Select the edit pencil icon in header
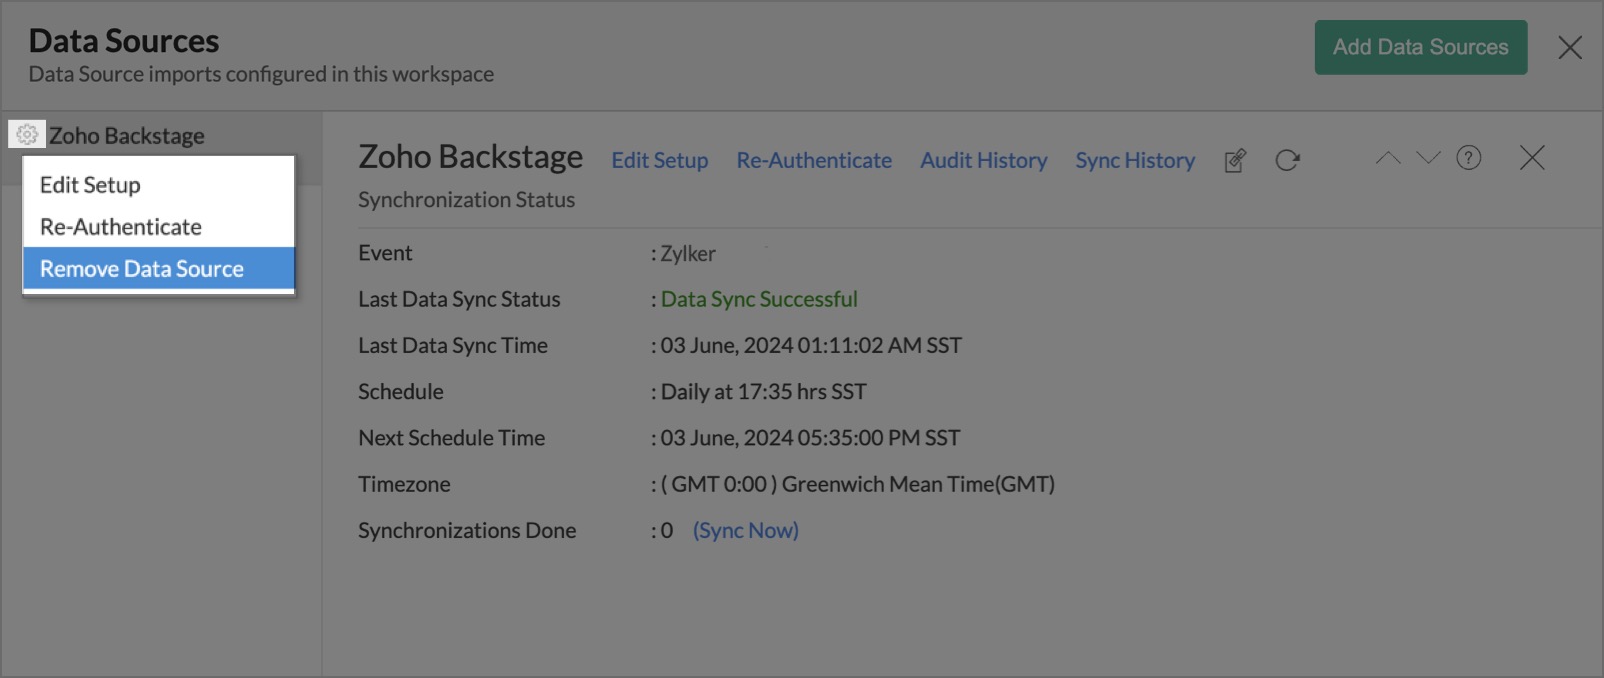Viewport: 1604px width, 678px height. [x=1235, y=160]
